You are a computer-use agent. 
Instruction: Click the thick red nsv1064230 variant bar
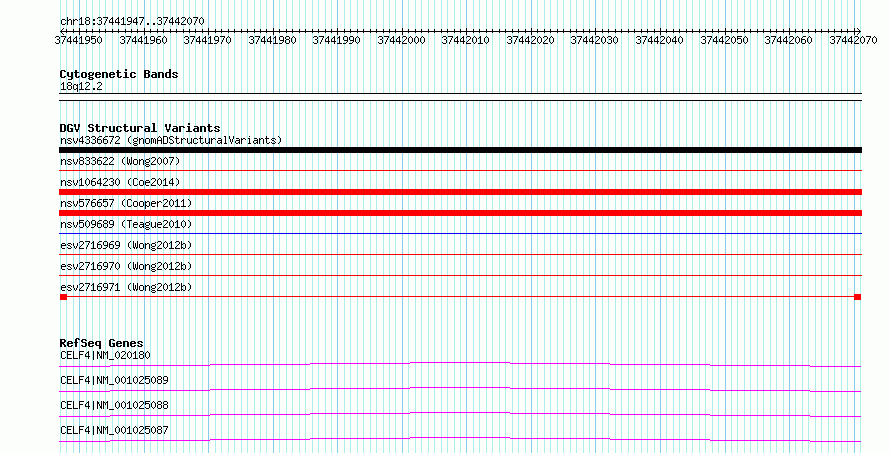460,192
